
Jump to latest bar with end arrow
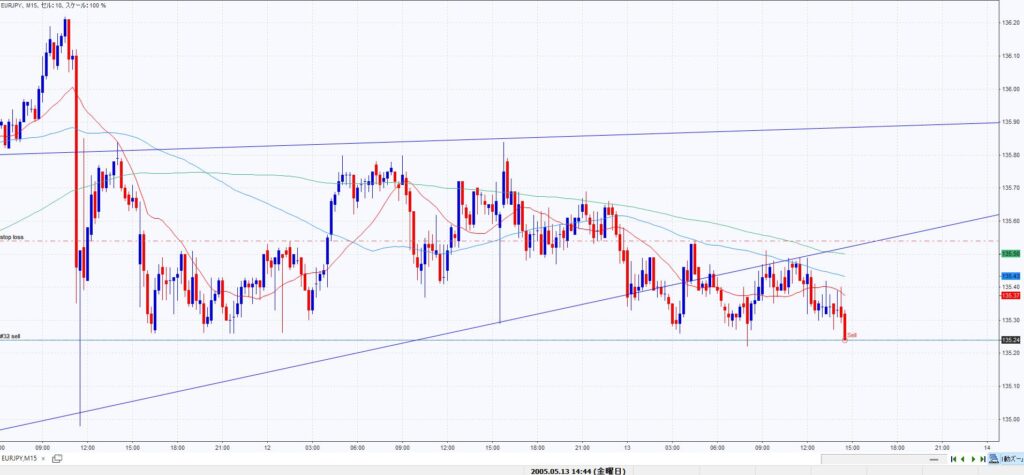coord(982,458)
